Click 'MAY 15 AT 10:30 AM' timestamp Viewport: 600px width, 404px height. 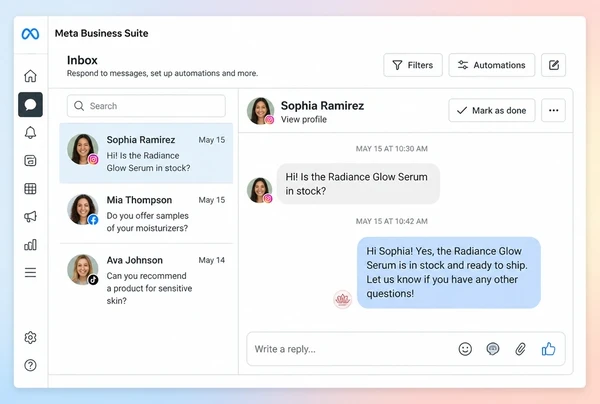pos(391,149)
